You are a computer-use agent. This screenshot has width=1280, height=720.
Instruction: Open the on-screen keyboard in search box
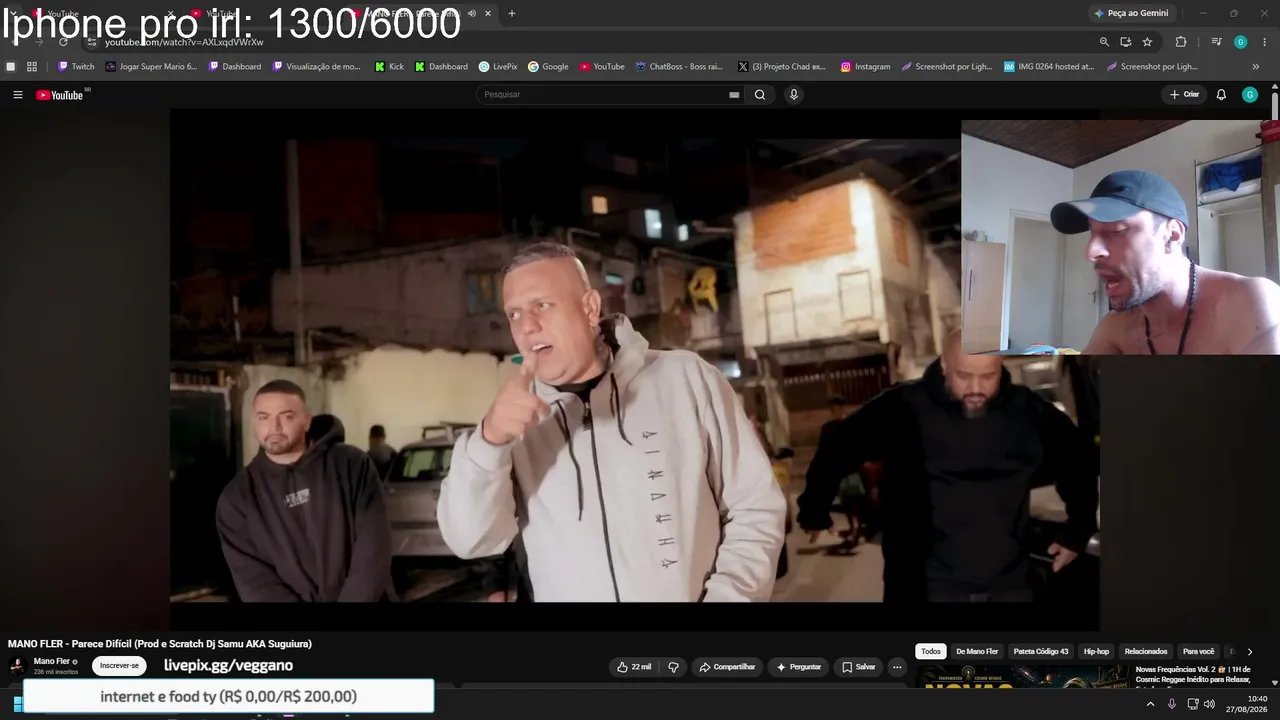coord(734,95)
